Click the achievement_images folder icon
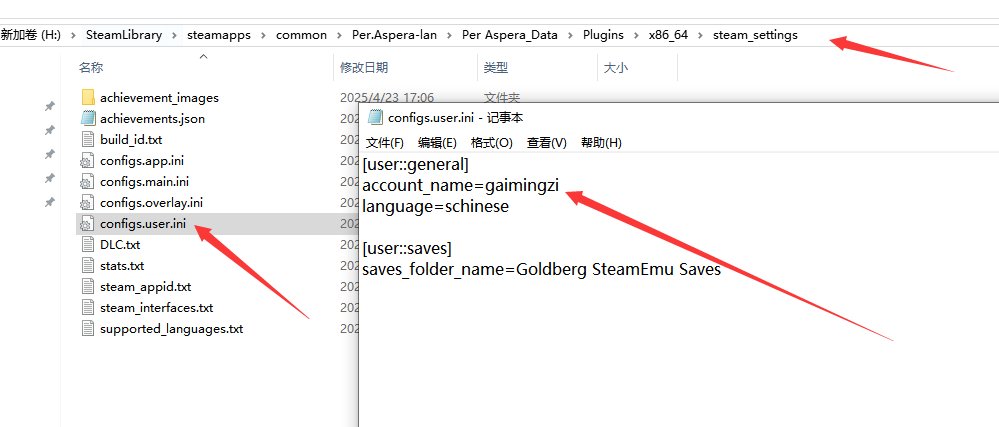Screen dimensions: 999x427 coord(86,98)
